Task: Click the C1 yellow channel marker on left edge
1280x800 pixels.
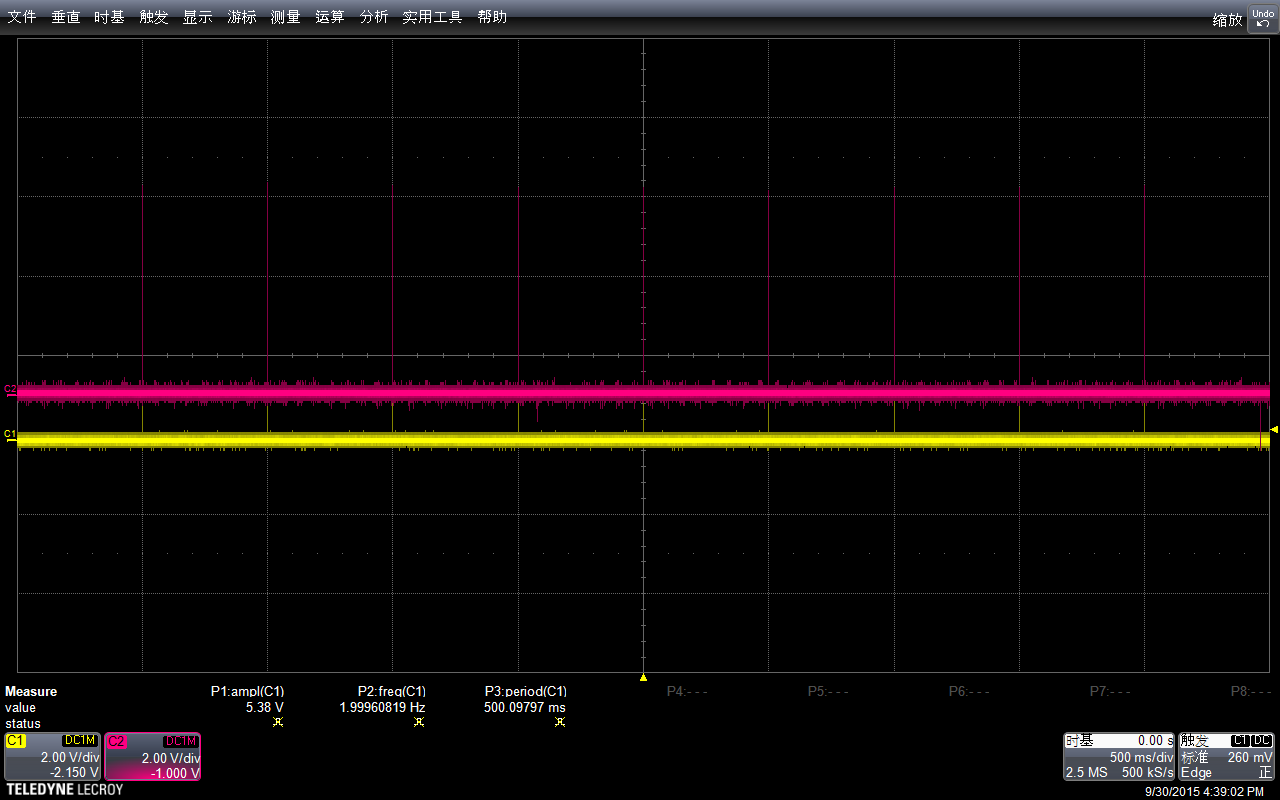Action: 10,435
